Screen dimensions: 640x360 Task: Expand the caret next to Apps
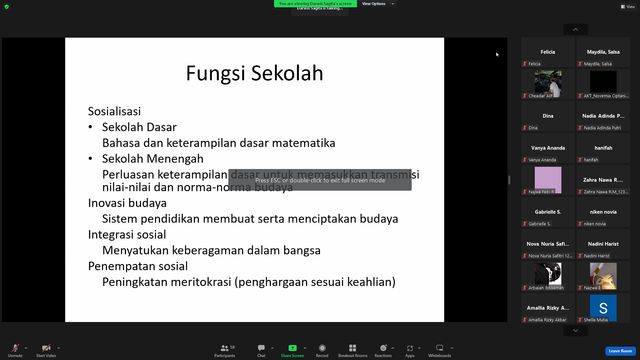pos(419,348)
